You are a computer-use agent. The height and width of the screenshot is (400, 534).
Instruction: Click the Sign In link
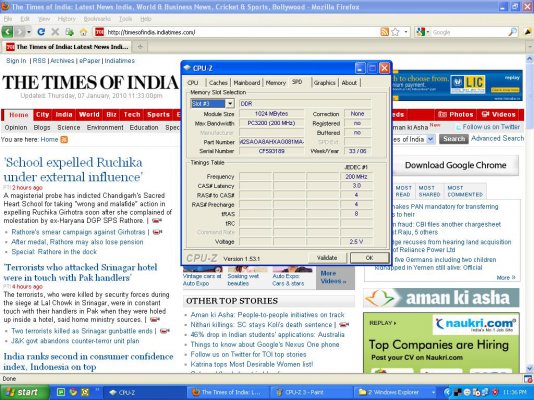(16, 61)
